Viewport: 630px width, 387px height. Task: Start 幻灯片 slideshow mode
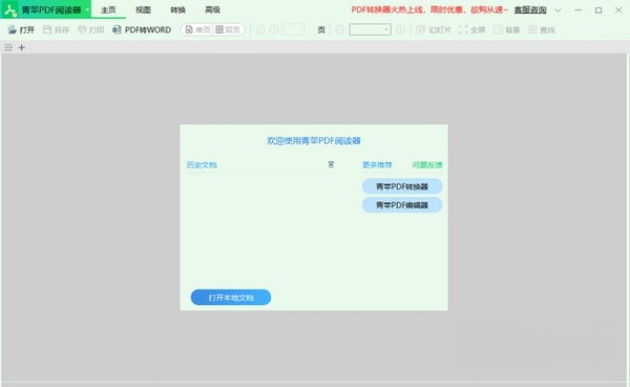pyautogui.click(x=433, y=30)
